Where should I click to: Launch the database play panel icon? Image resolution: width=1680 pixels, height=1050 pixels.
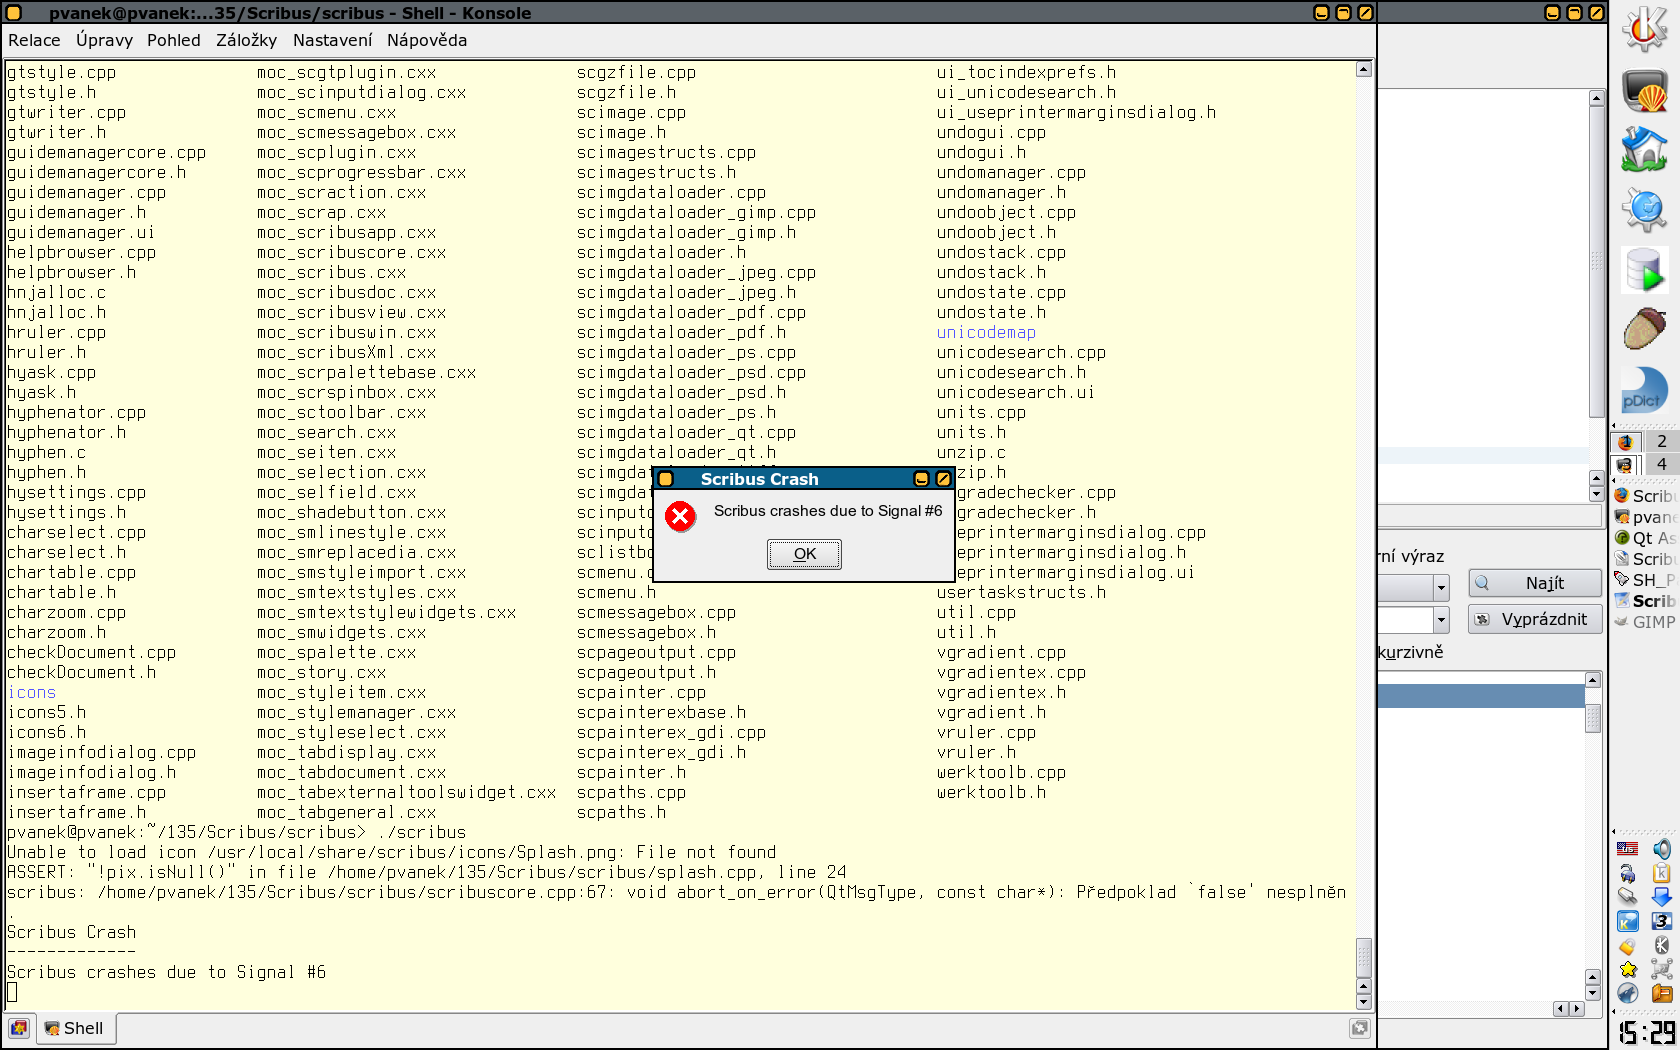coord(1644,270)
